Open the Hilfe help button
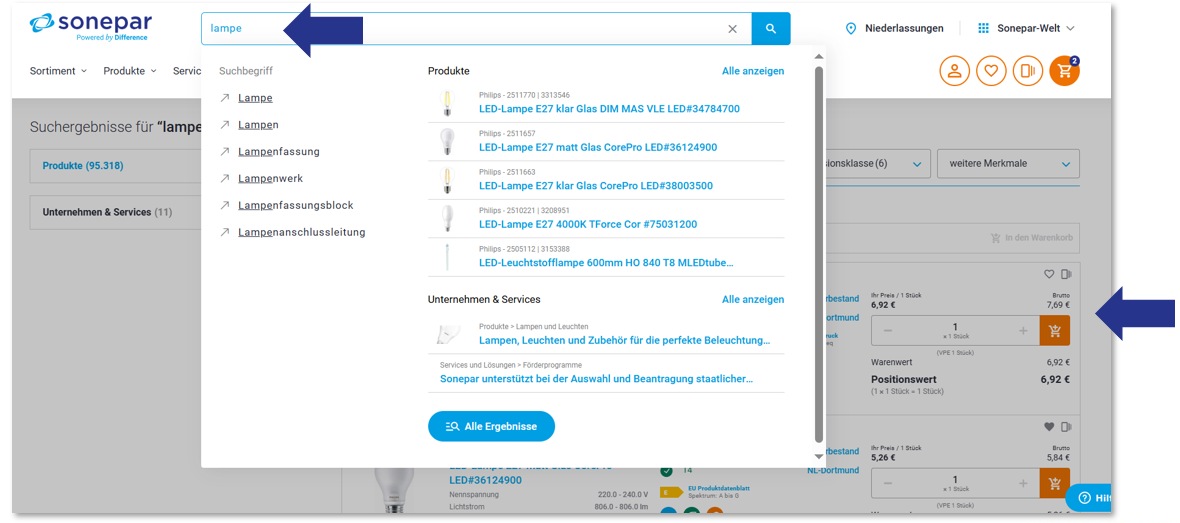Image resolution: width=1180 pixels, height=523 pixels. 1089,497
